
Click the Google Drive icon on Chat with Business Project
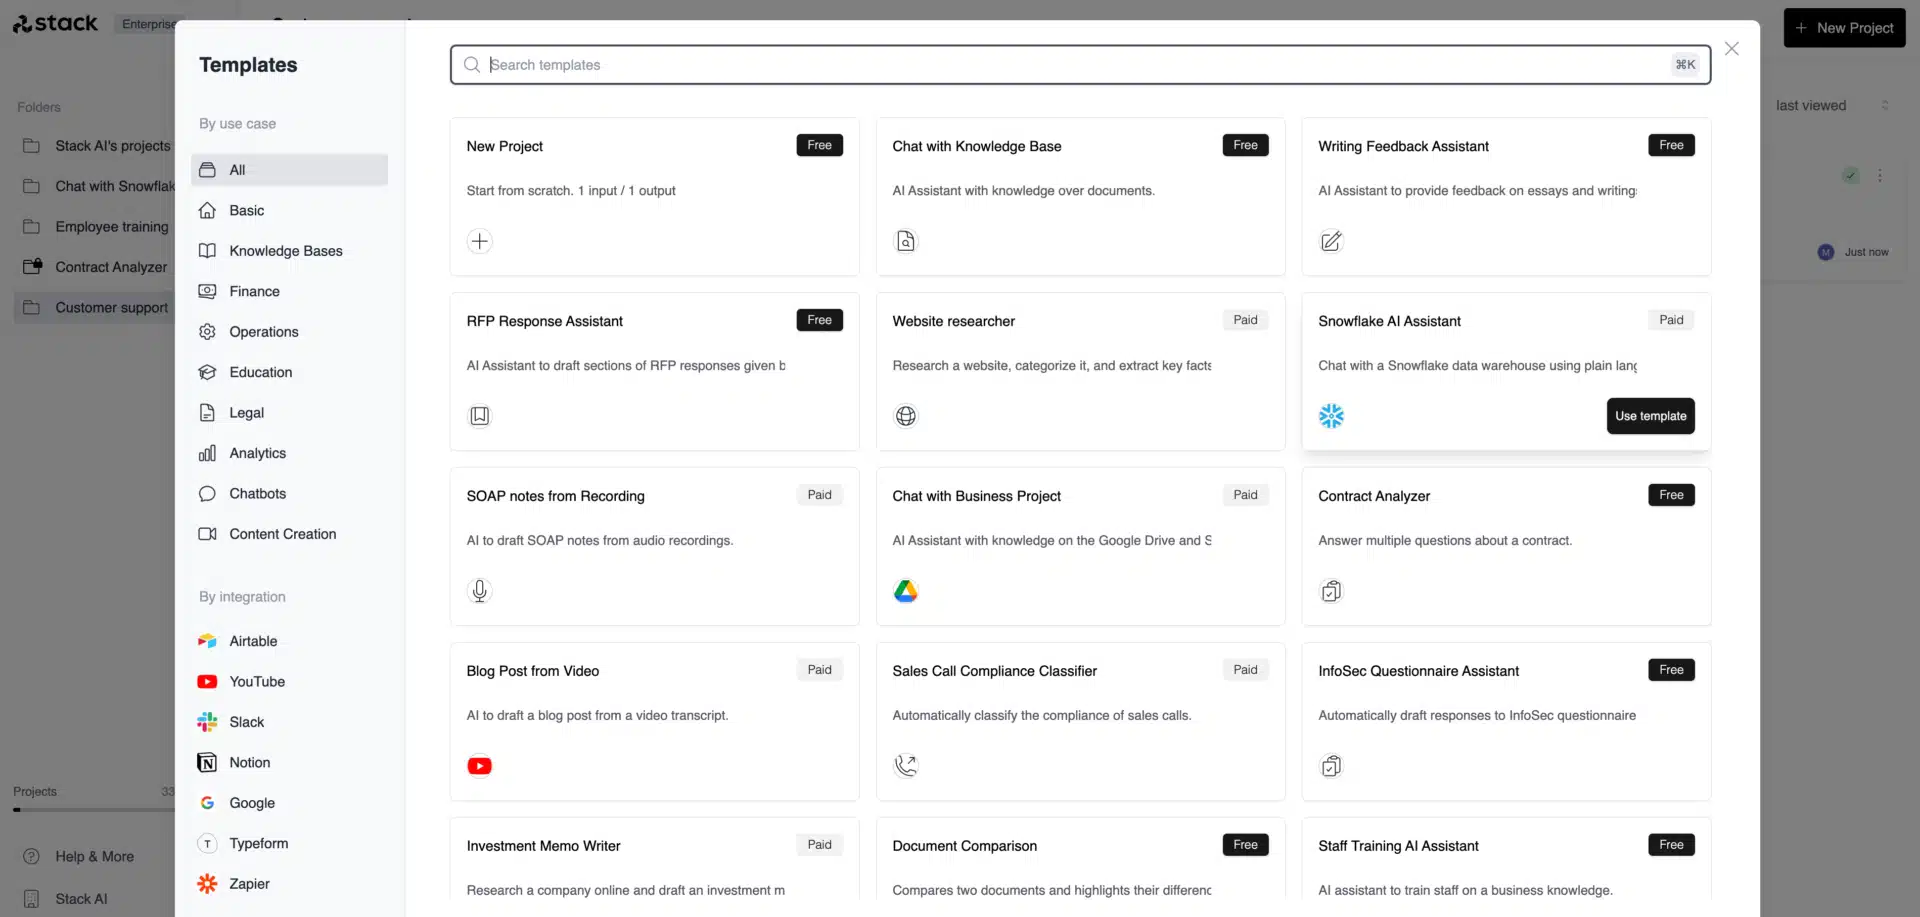click(x=905, y=590)
